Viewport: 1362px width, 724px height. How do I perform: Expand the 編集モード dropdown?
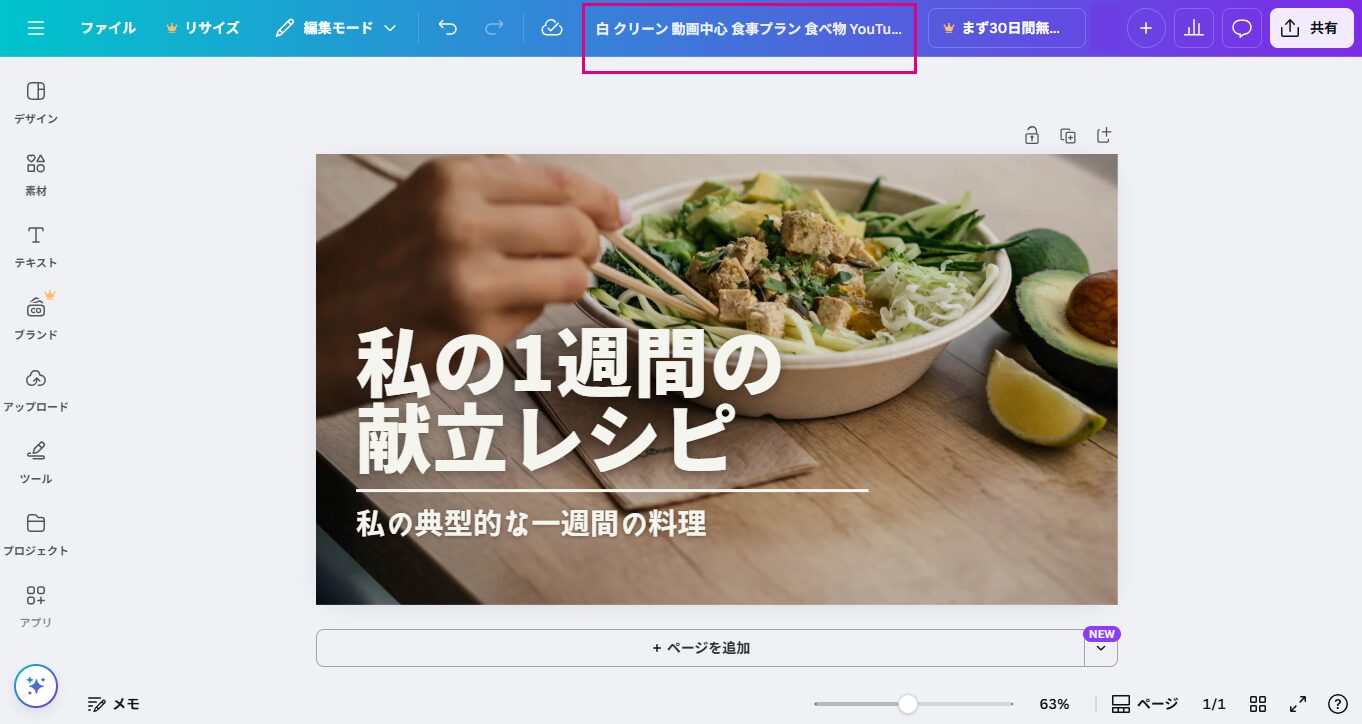tap(336, 28)
